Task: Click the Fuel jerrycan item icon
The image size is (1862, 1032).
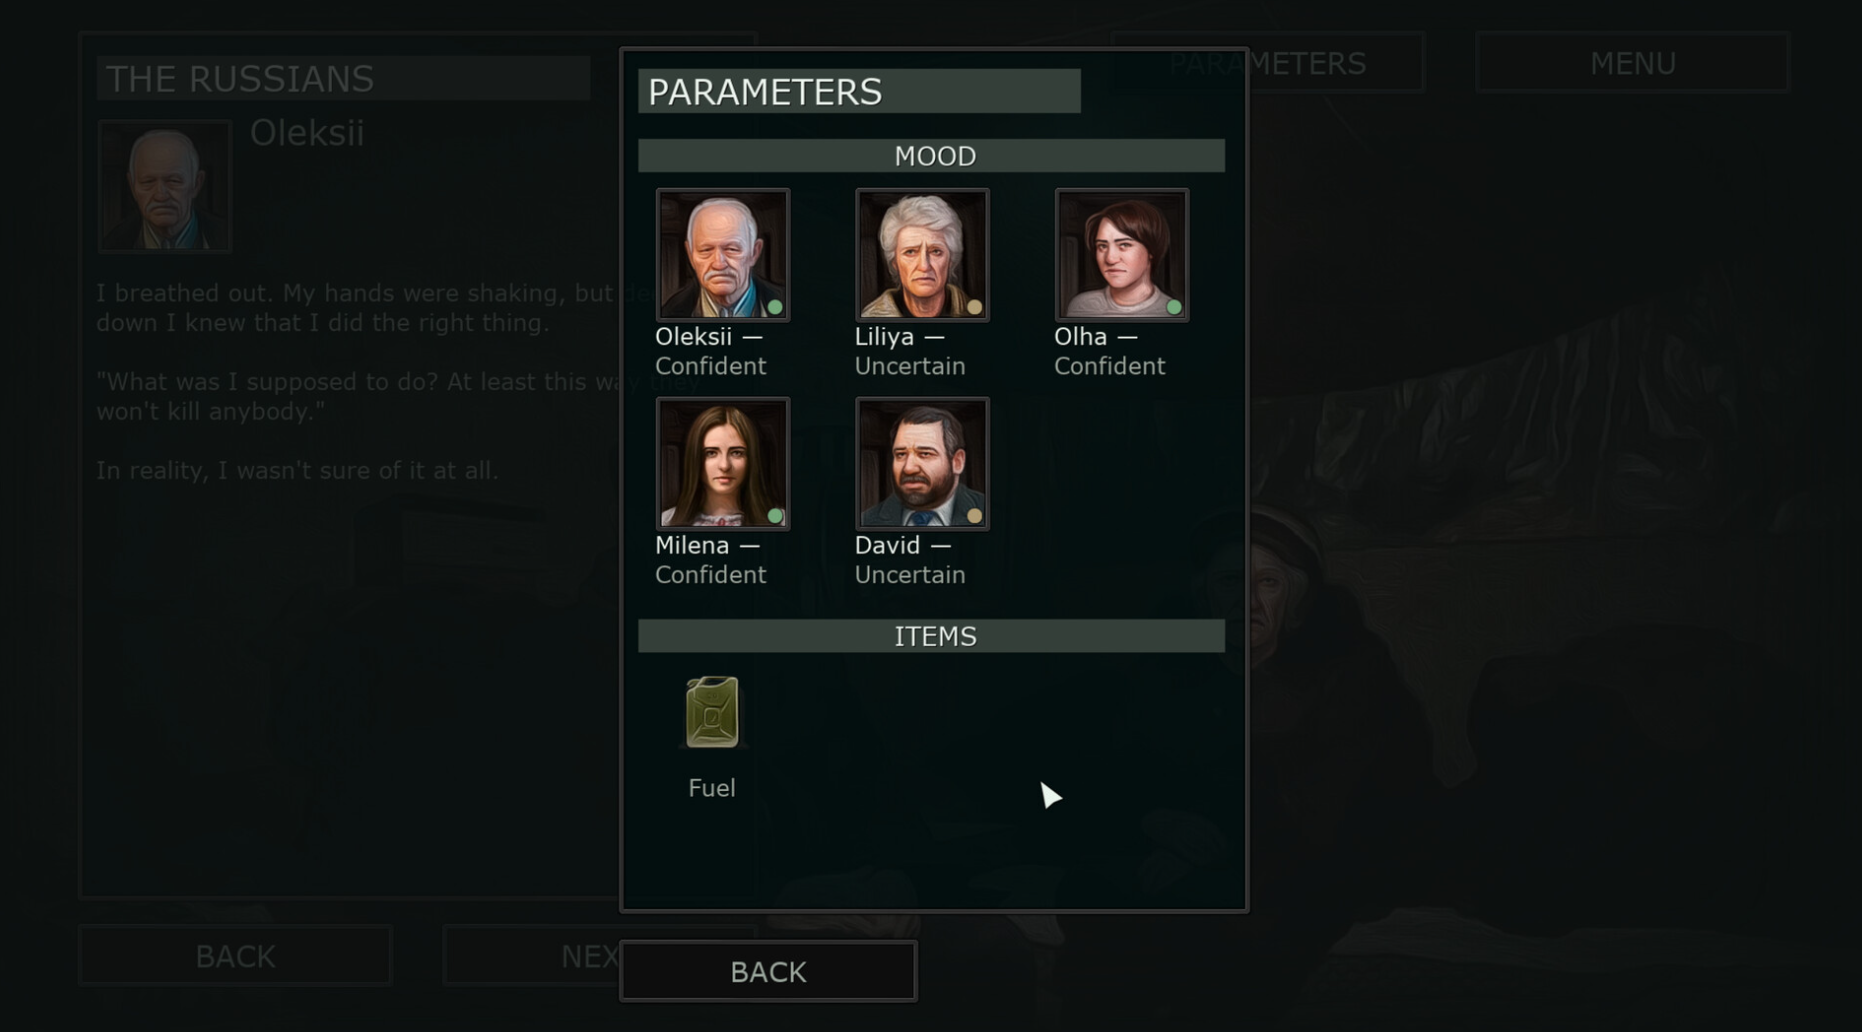Action: point(712,712)
